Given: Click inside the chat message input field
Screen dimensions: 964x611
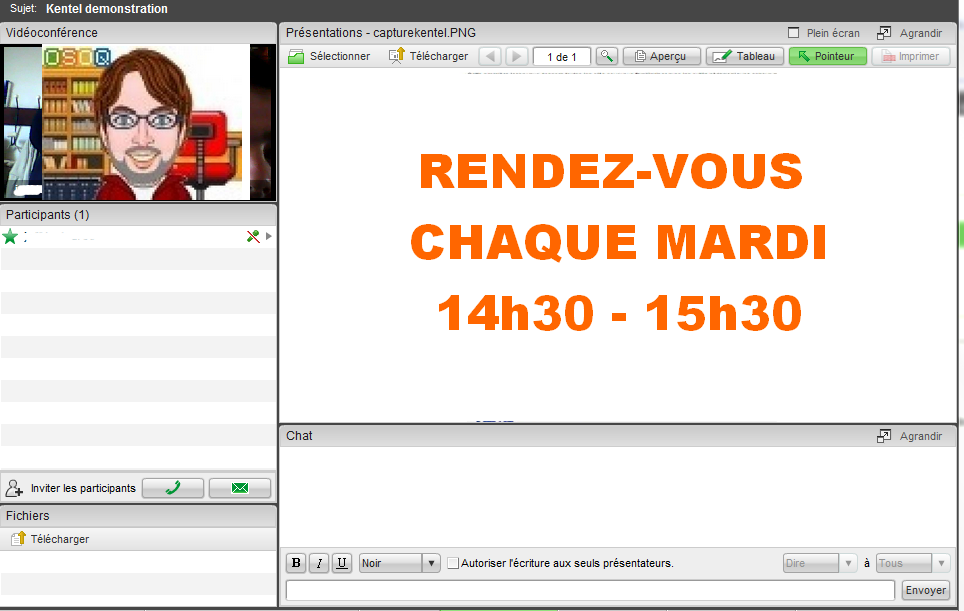Looking at the screenshot, I should [x=590, y=590].
